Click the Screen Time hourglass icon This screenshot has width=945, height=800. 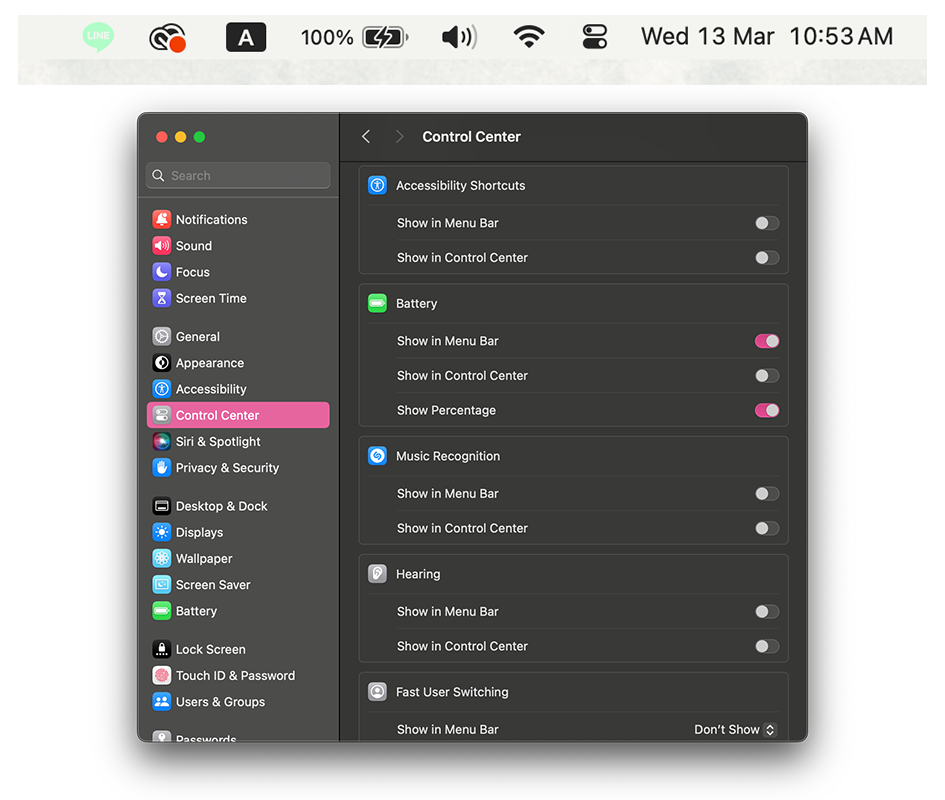[x=162, y=298]
